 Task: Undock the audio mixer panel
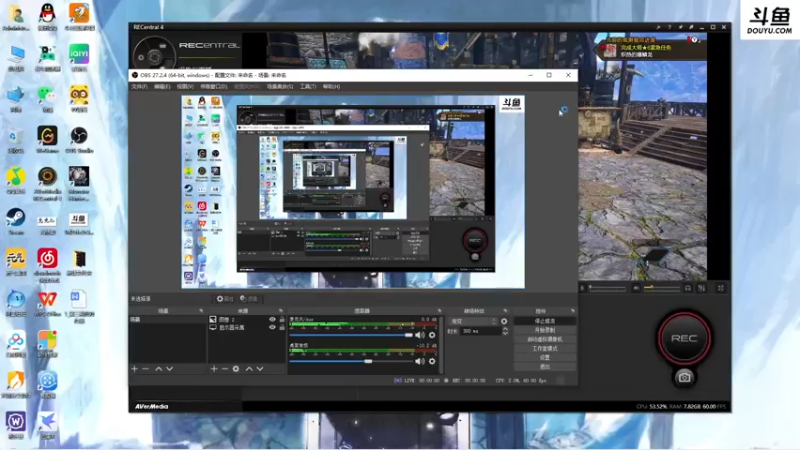click(x=439, y=311)
